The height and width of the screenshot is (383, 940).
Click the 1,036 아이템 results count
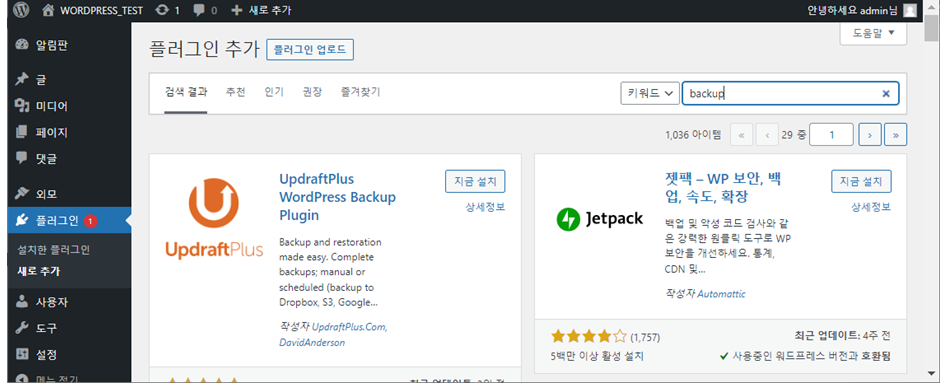coord(693,135)
